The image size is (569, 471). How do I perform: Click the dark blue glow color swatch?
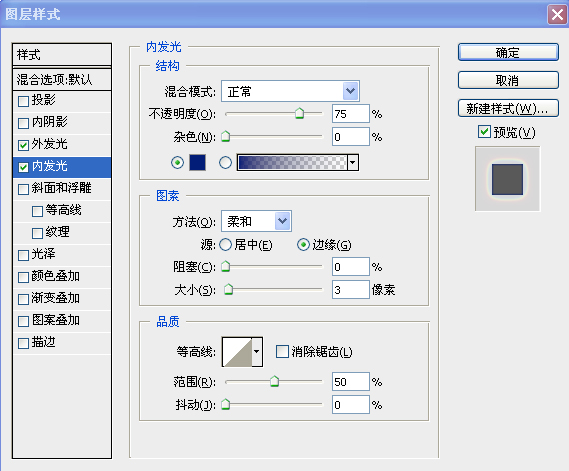[x=197, y=162]
